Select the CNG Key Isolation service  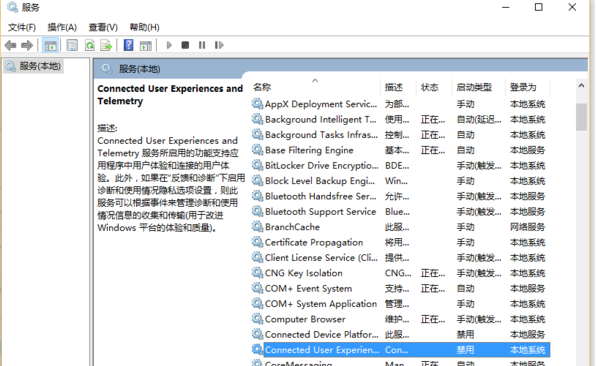[401, 273]
